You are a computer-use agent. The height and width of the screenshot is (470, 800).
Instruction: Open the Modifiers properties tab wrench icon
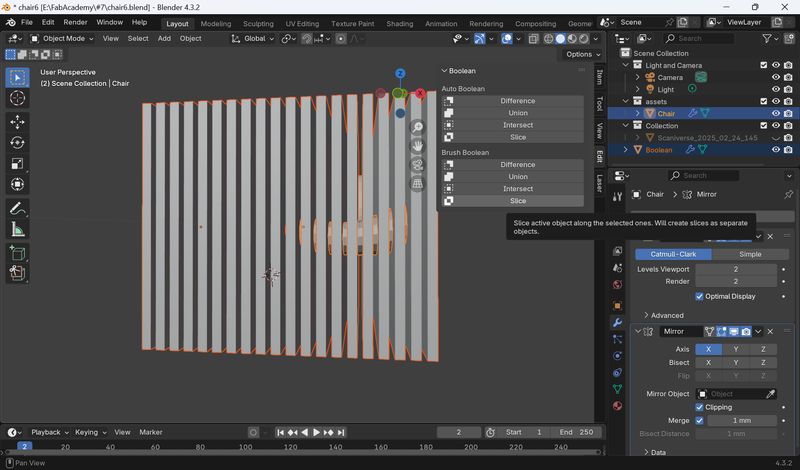tap(617, 322)
